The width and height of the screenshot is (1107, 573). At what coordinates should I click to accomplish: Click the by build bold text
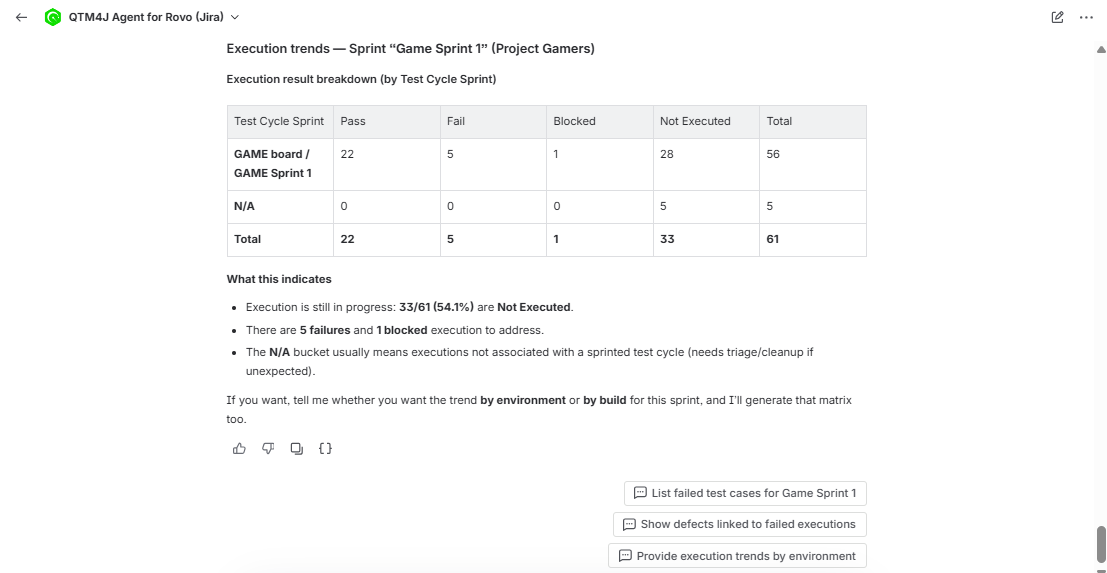click(604, 400)
